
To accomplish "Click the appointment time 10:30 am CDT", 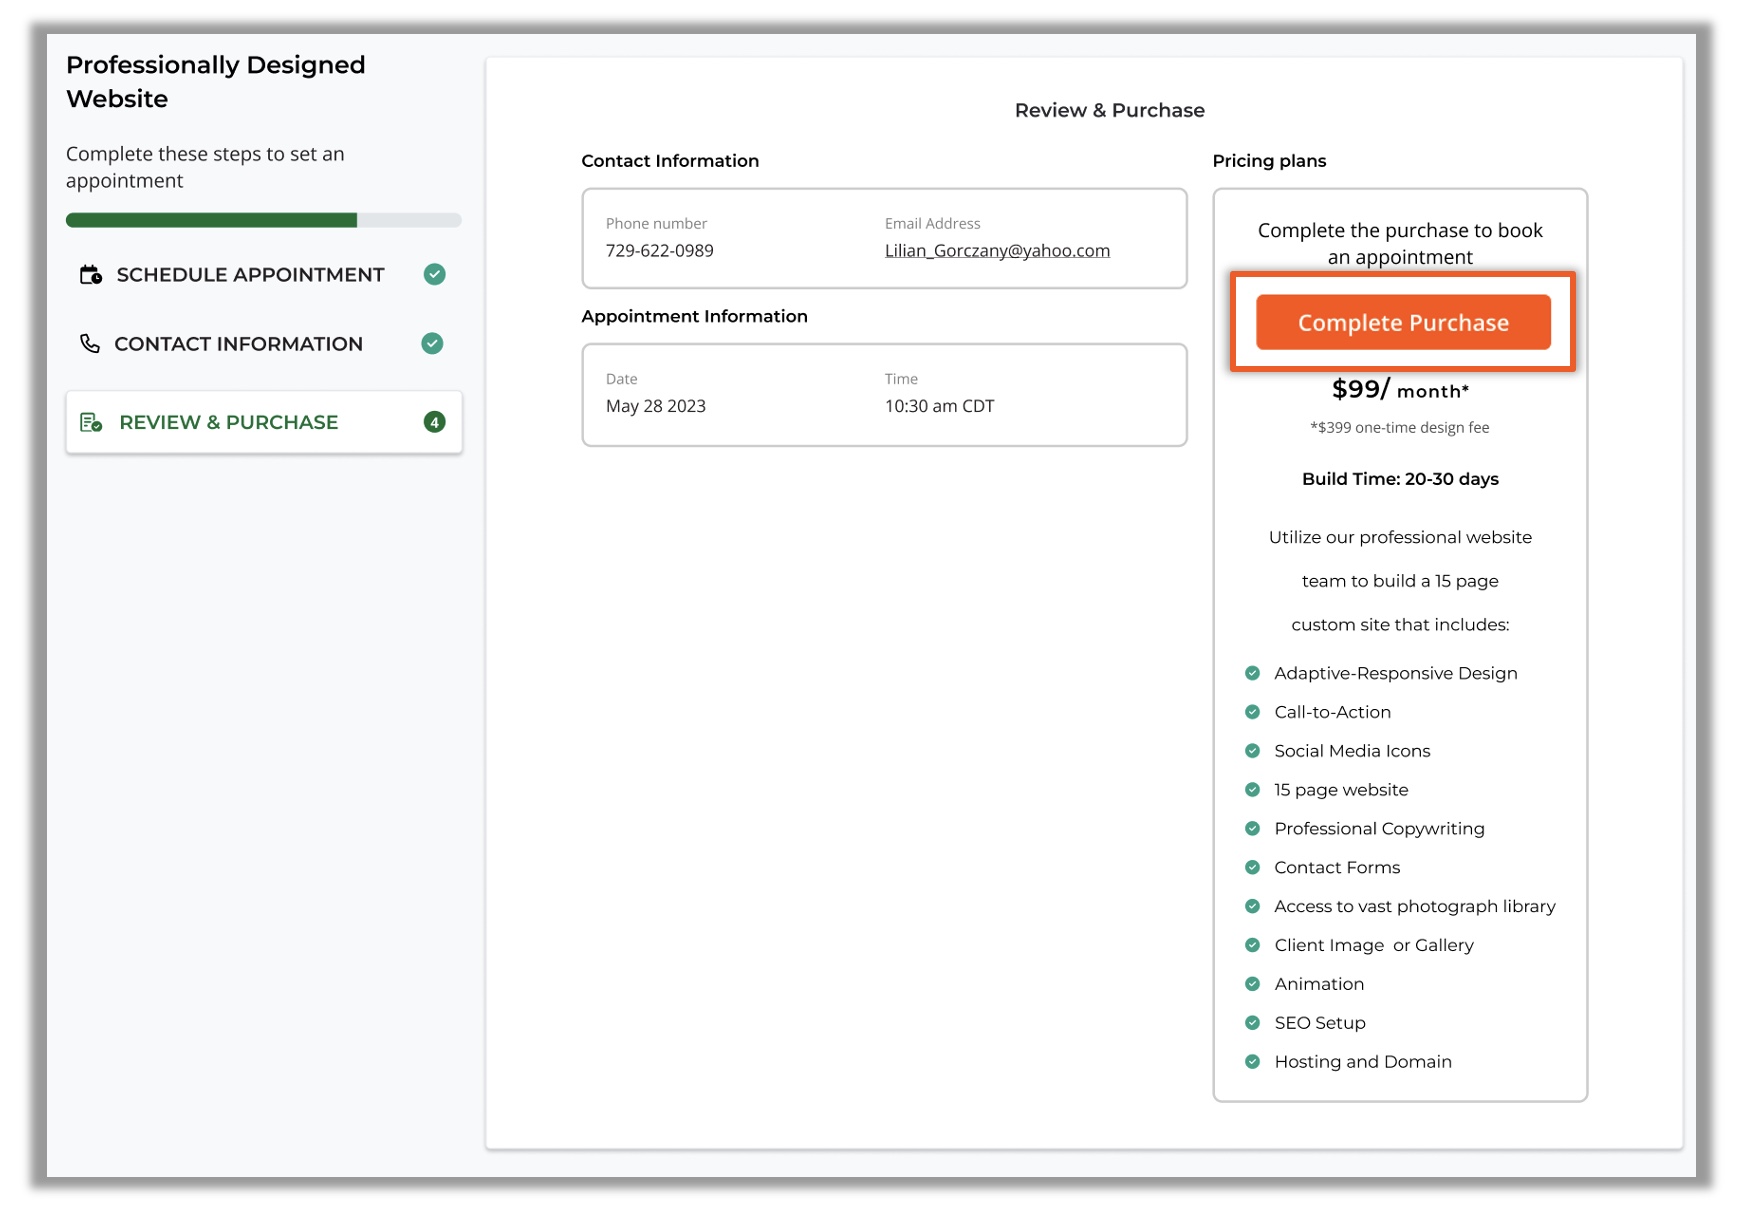I will 939,407.
